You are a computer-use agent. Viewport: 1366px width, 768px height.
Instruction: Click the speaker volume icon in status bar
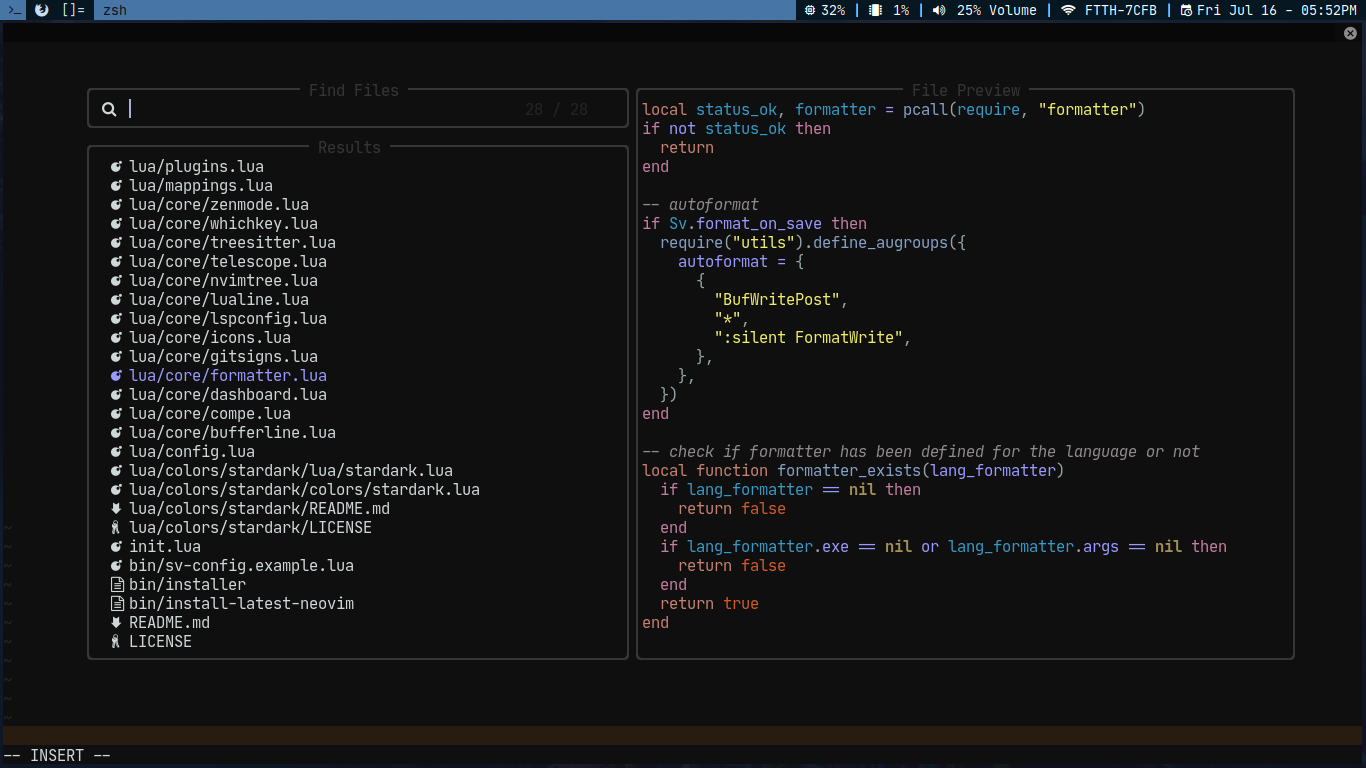(939, 10)
